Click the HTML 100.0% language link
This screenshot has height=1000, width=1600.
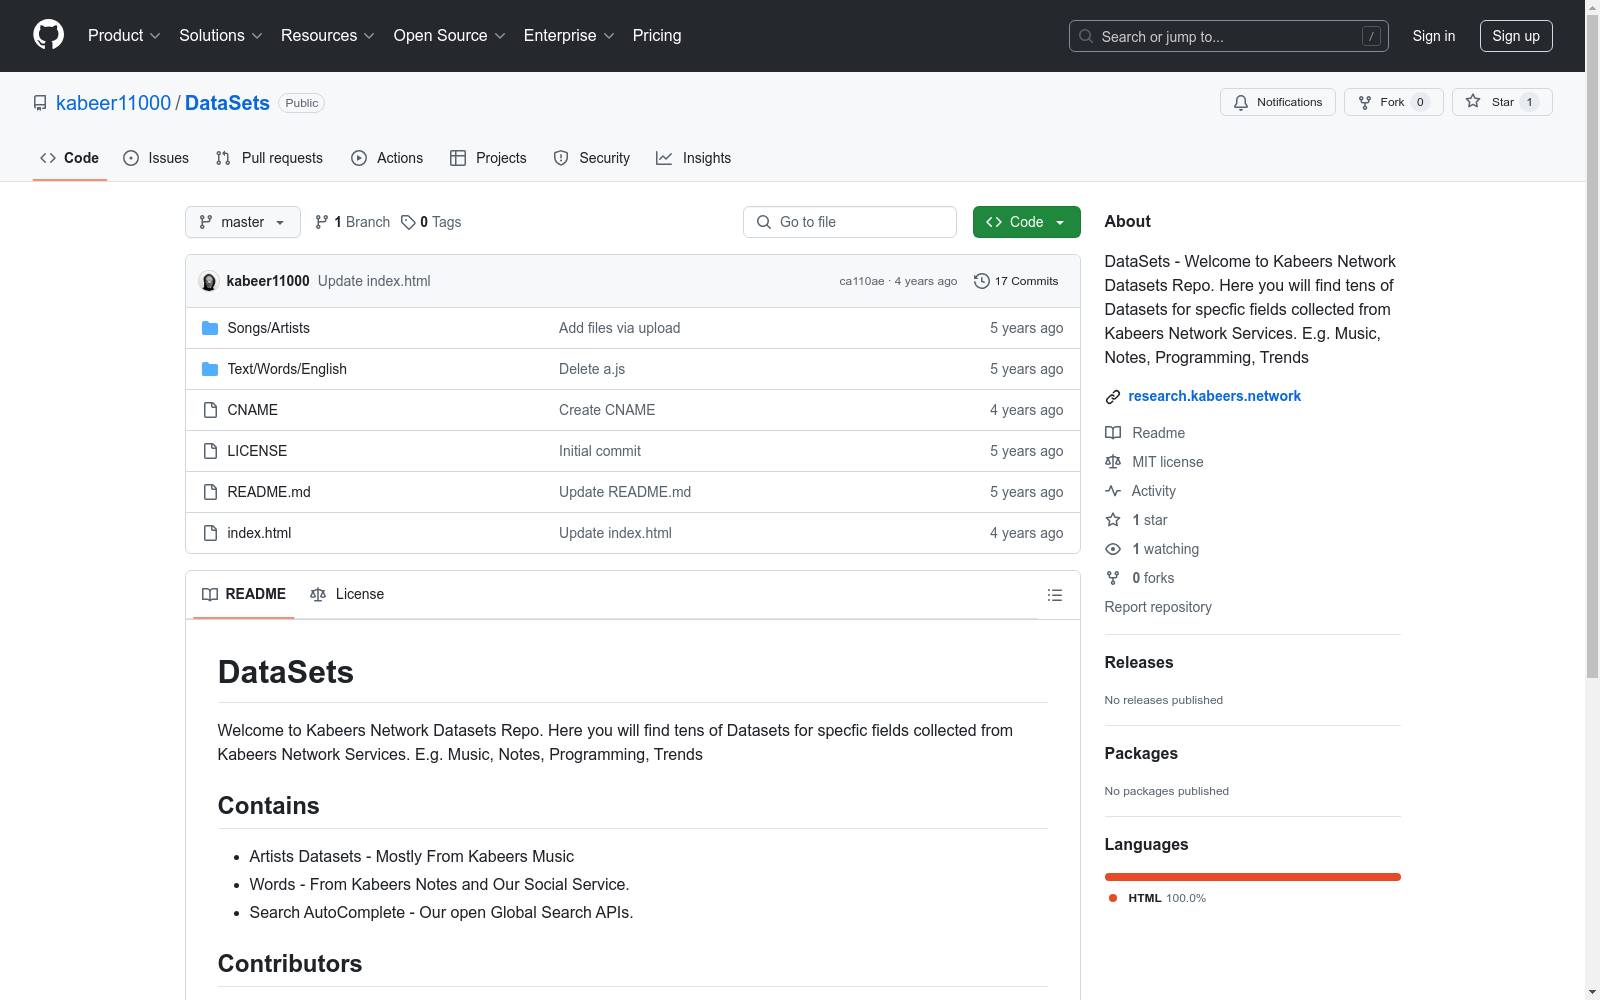click(1158, 898)
